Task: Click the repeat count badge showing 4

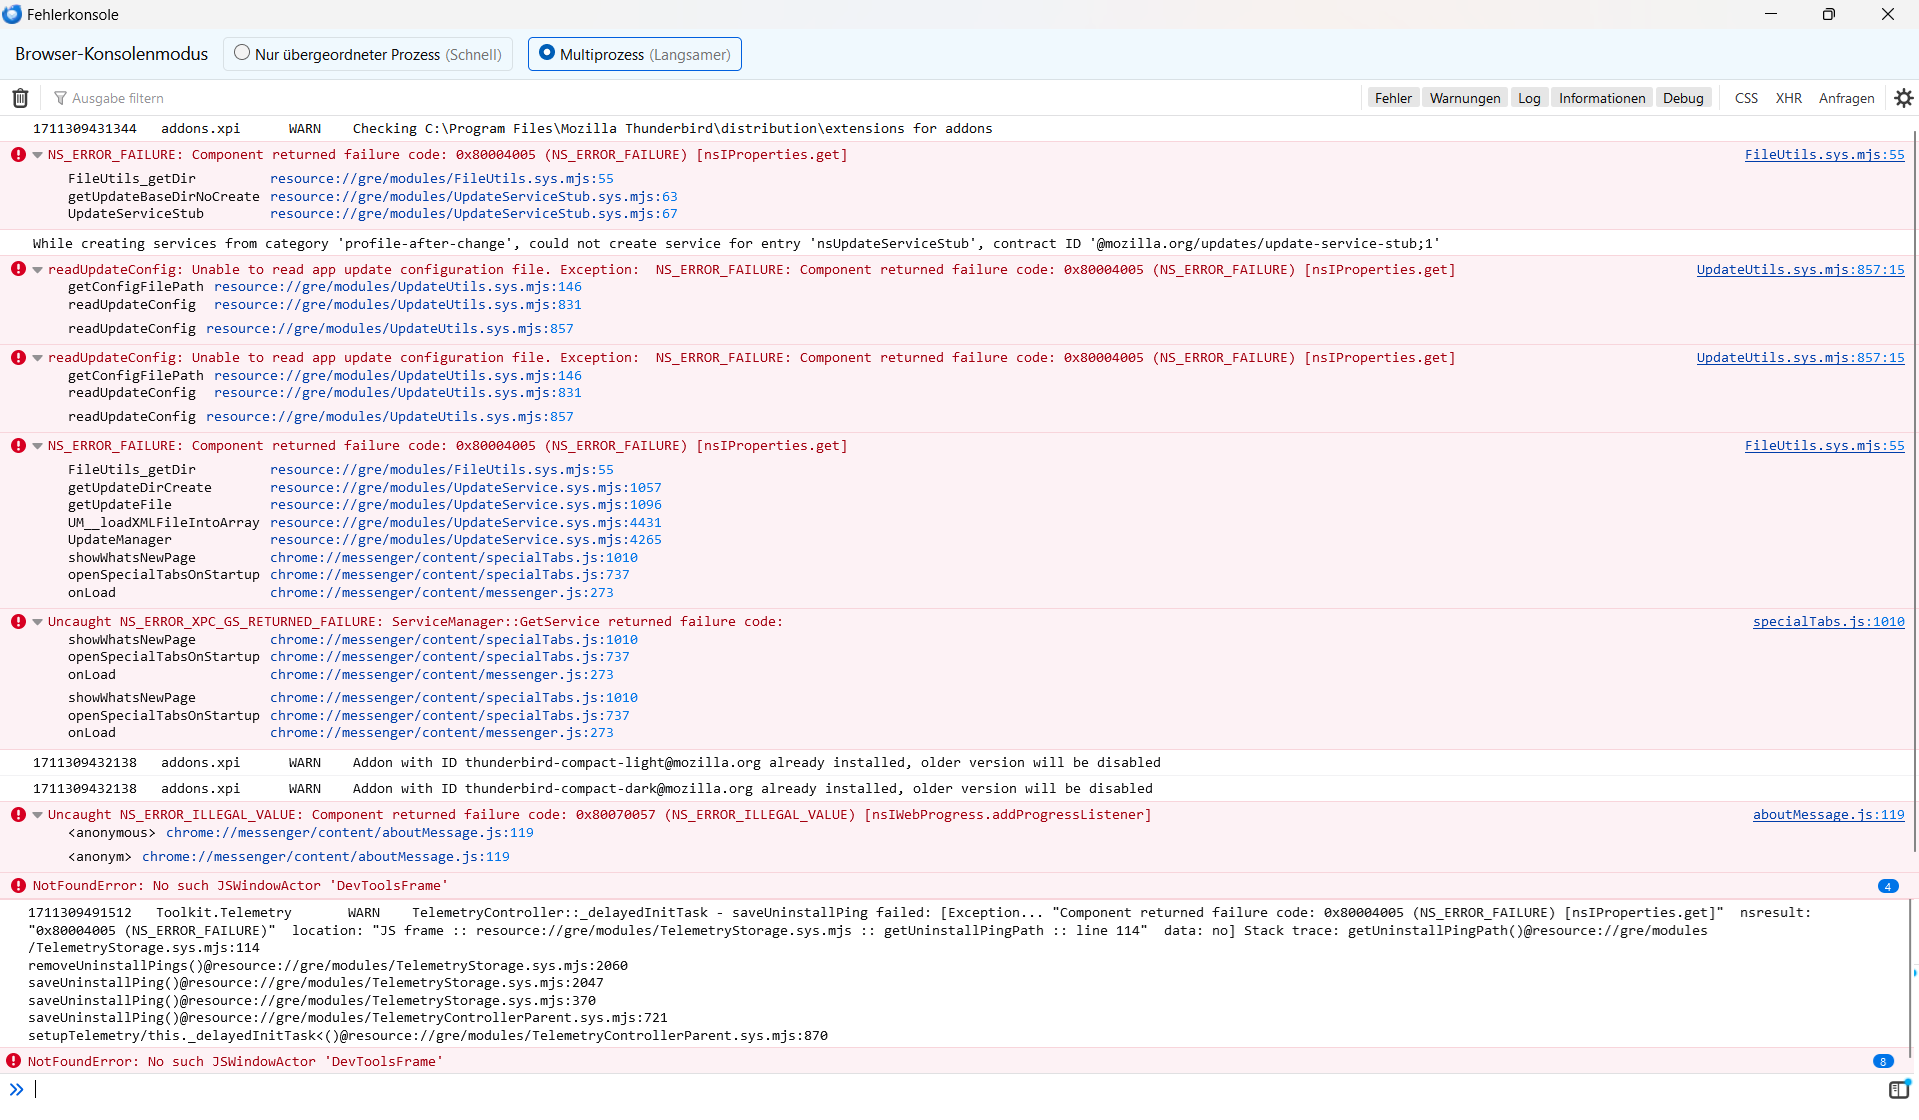Action: point(1887,886)
